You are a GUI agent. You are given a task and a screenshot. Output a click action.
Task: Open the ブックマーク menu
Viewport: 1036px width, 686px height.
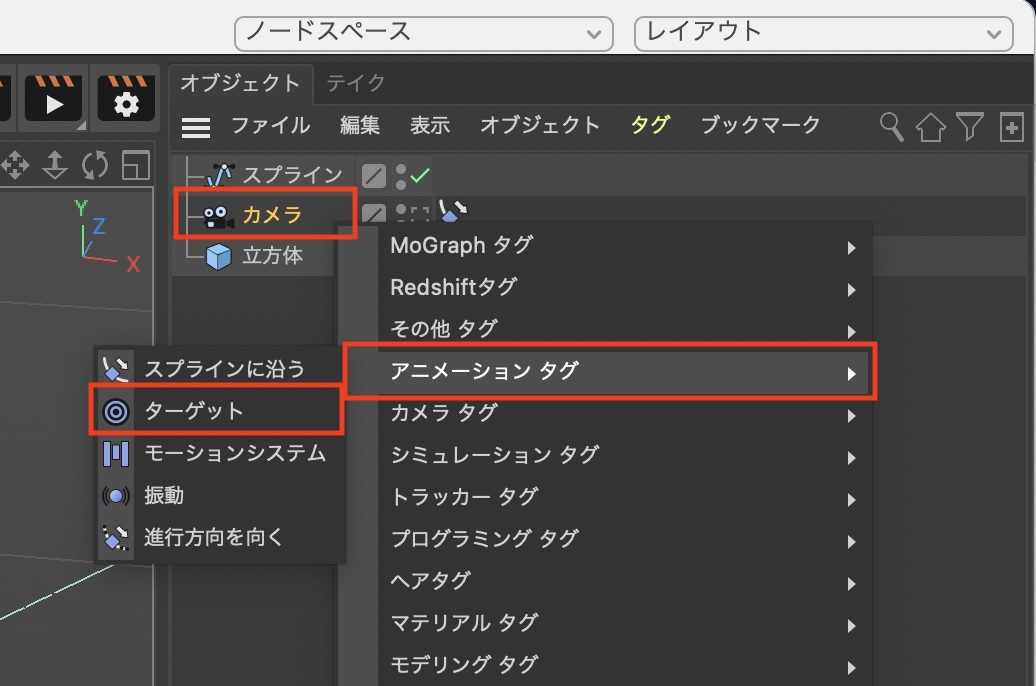pyautogui.click(x=760, y=126)
